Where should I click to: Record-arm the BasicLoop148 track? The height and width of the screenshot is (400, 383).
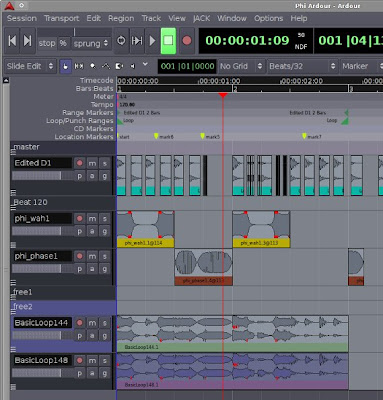(x=79, y=360)
